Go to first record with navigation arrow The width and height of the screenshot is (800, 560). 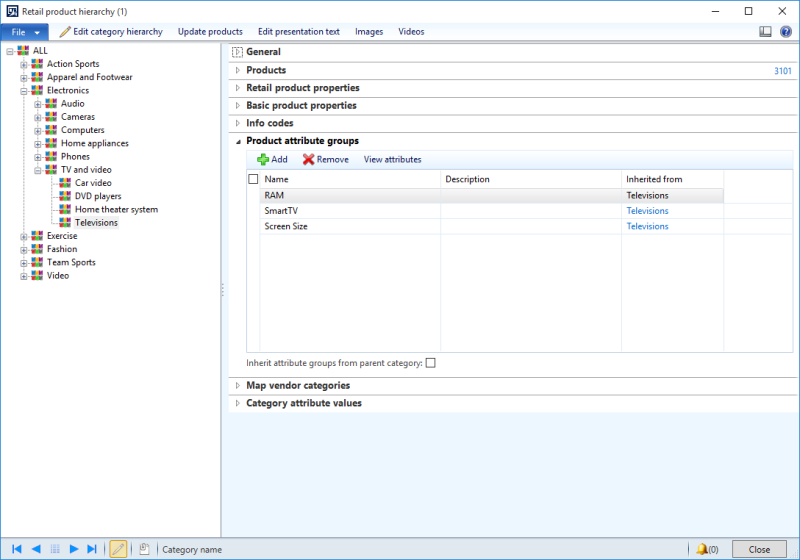16,549
